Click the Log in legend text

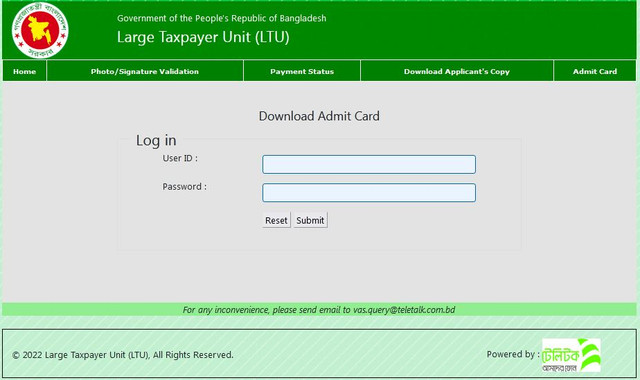tap(156, 140)
